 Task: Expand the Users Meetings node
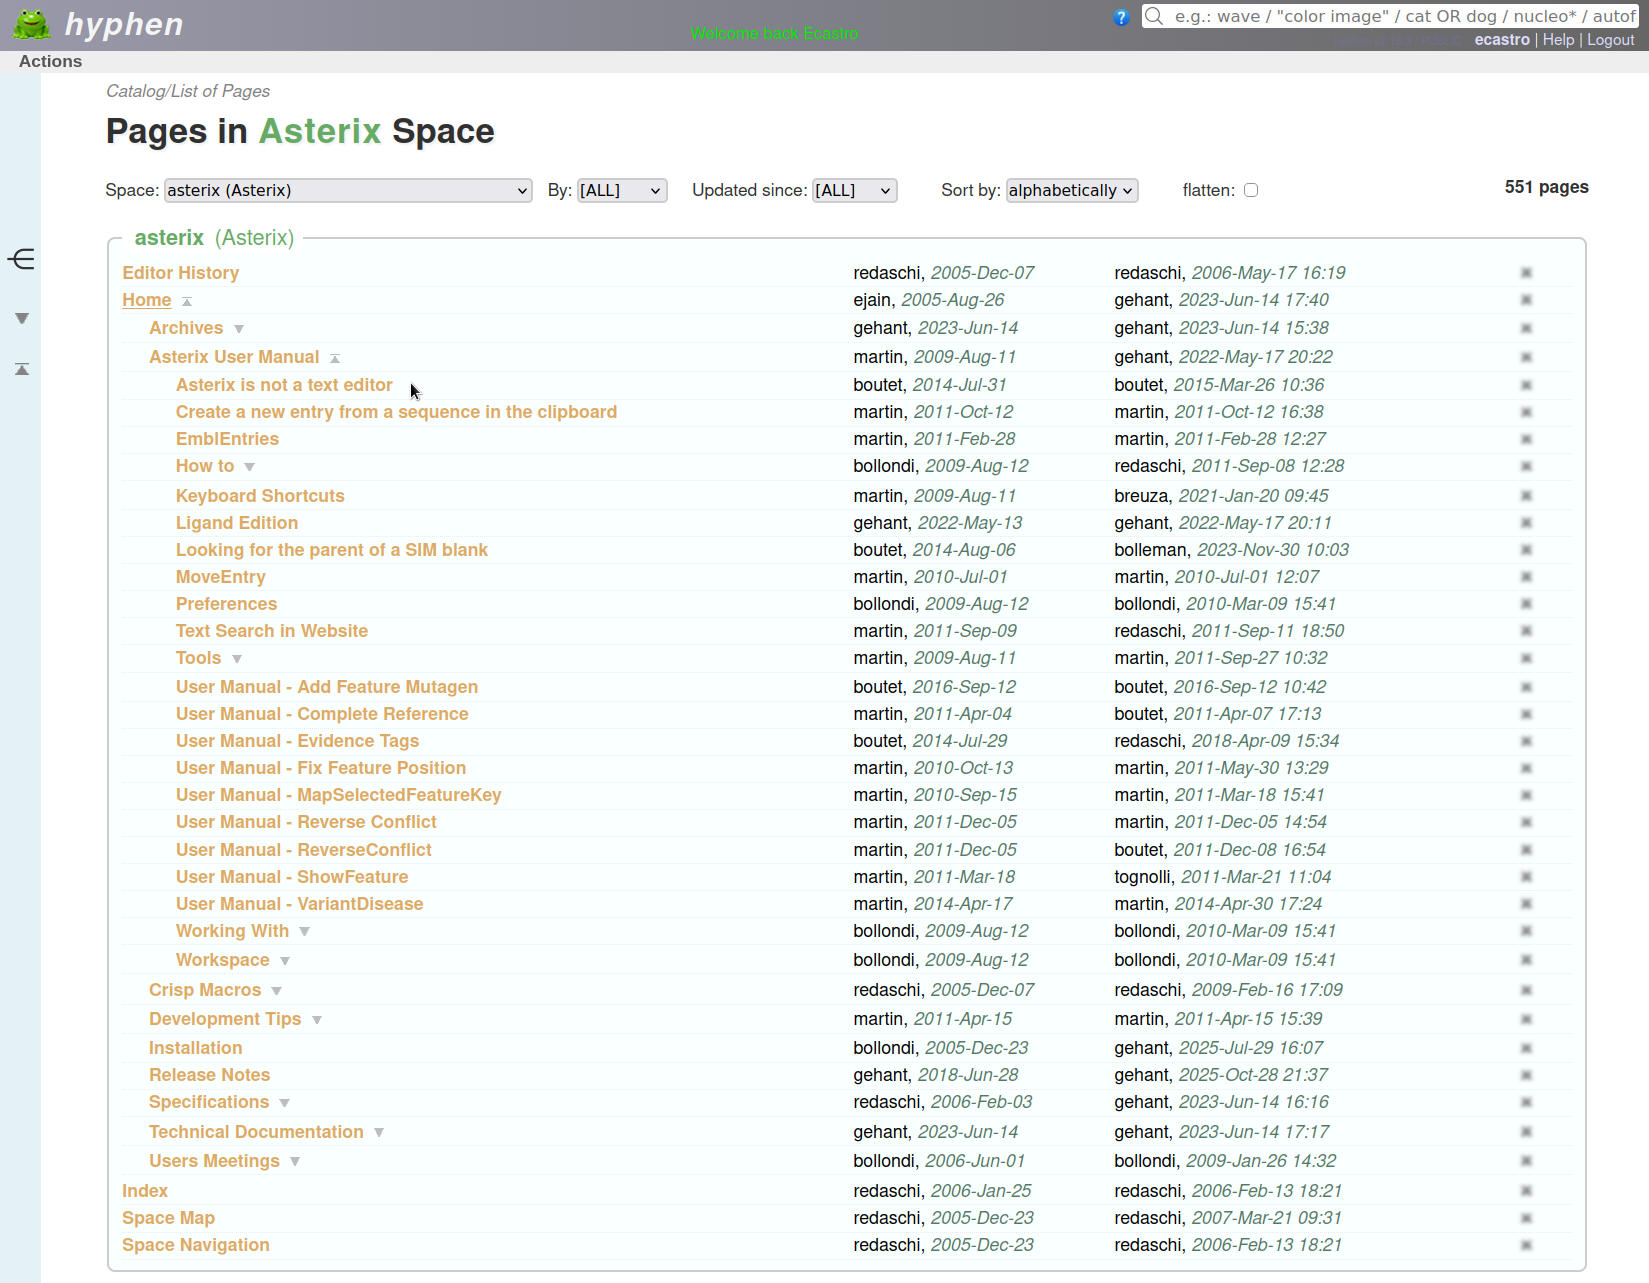tap(295, 1162)
